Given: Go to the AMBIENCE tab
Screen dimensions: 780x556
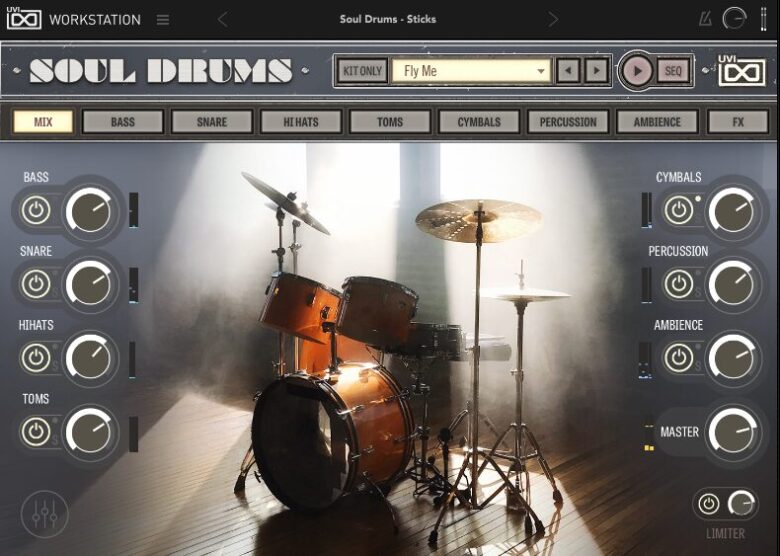Looking at the screenshot, I should (x=657, y=122).
